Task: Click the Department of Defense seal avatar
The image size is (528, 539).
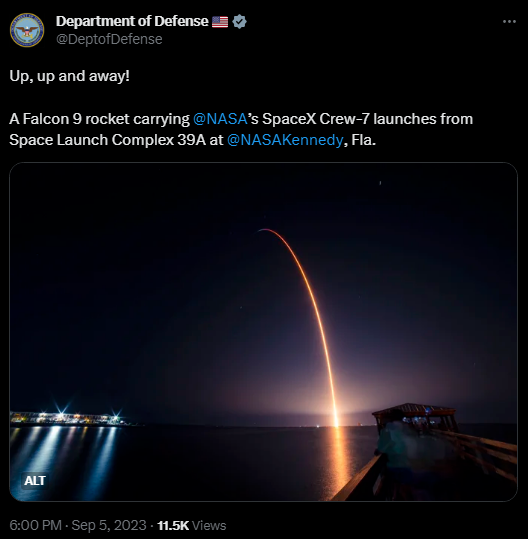Action: [x=27, y=30]
